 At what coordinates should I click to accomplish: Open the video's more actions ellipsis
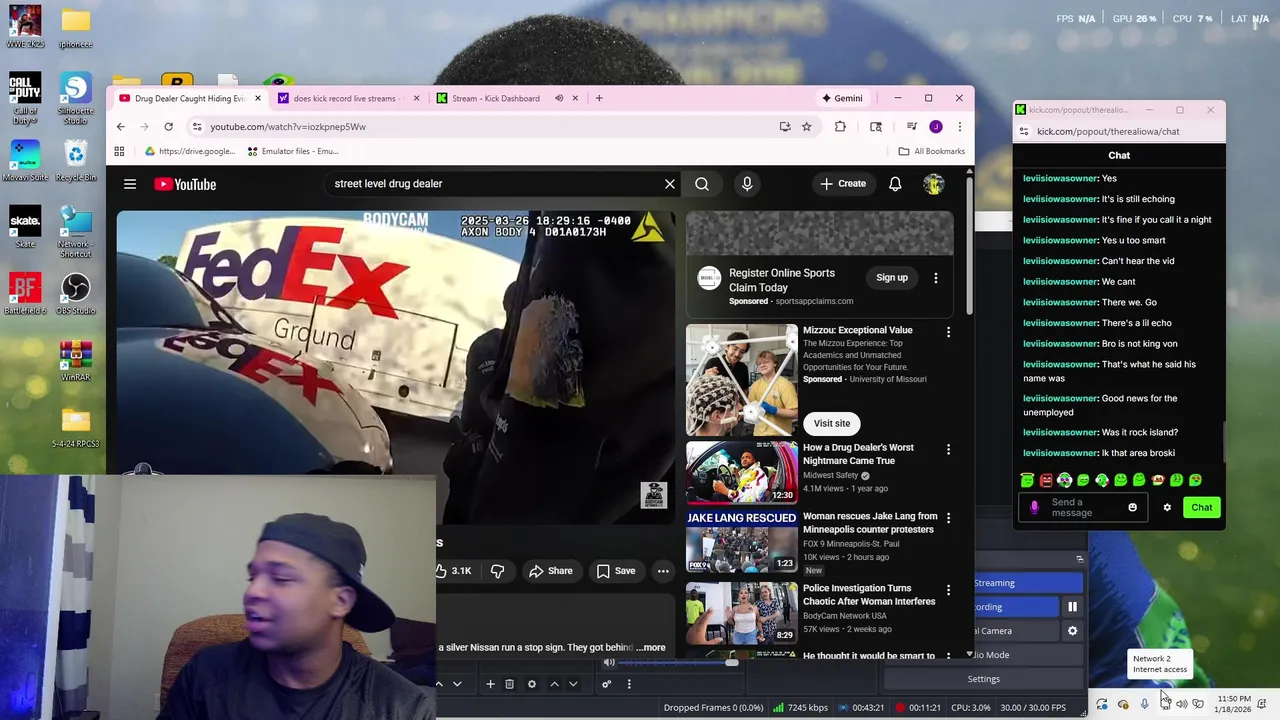click(663, 571)
